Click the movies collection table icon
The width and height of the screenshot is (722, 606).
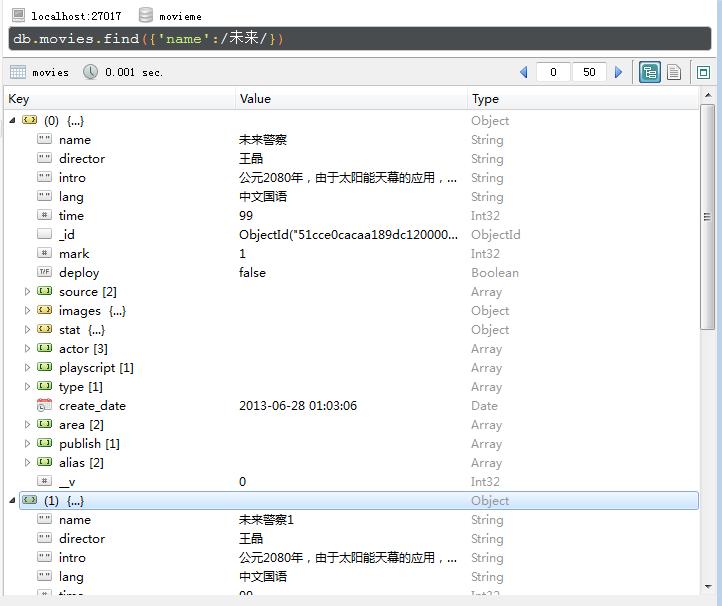pos(18,72)
